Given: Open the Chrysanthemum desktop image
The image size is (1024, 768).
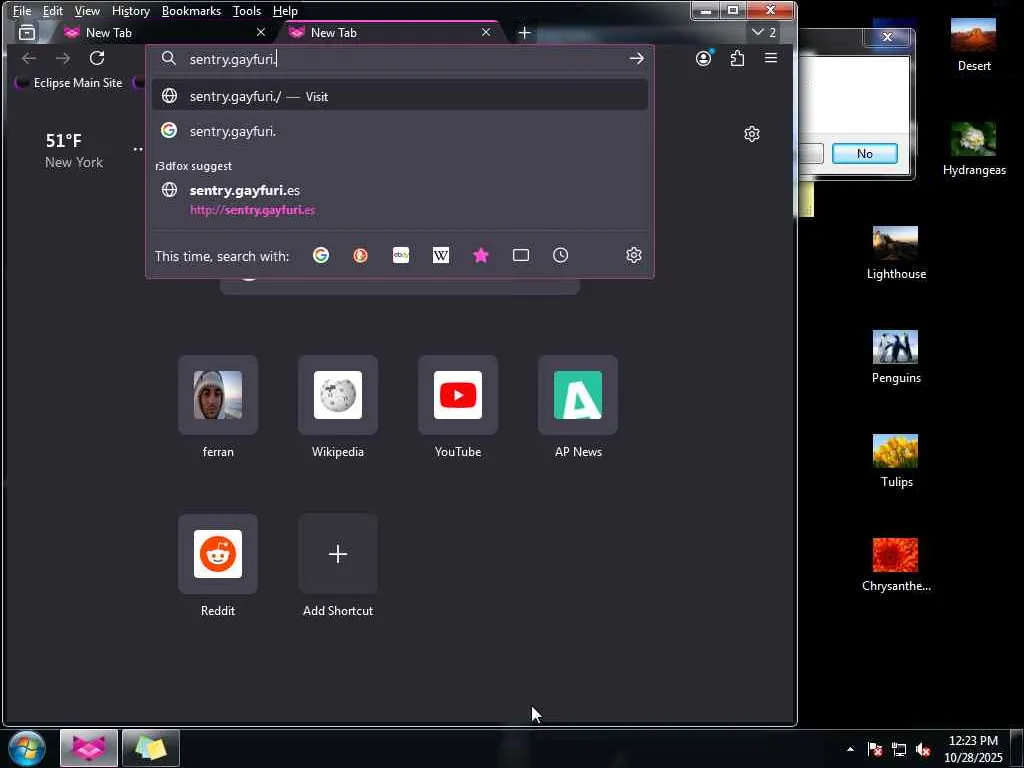Looking at the screenshot, I should 896,564.
